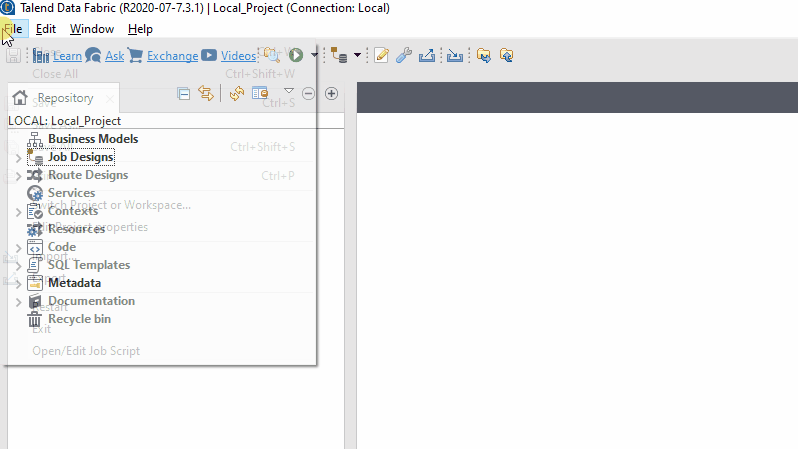The height and width of the screenshot is (449, 798).
Task: Click the pencil edit icon in toolbar
Action: tap(381, 56)
